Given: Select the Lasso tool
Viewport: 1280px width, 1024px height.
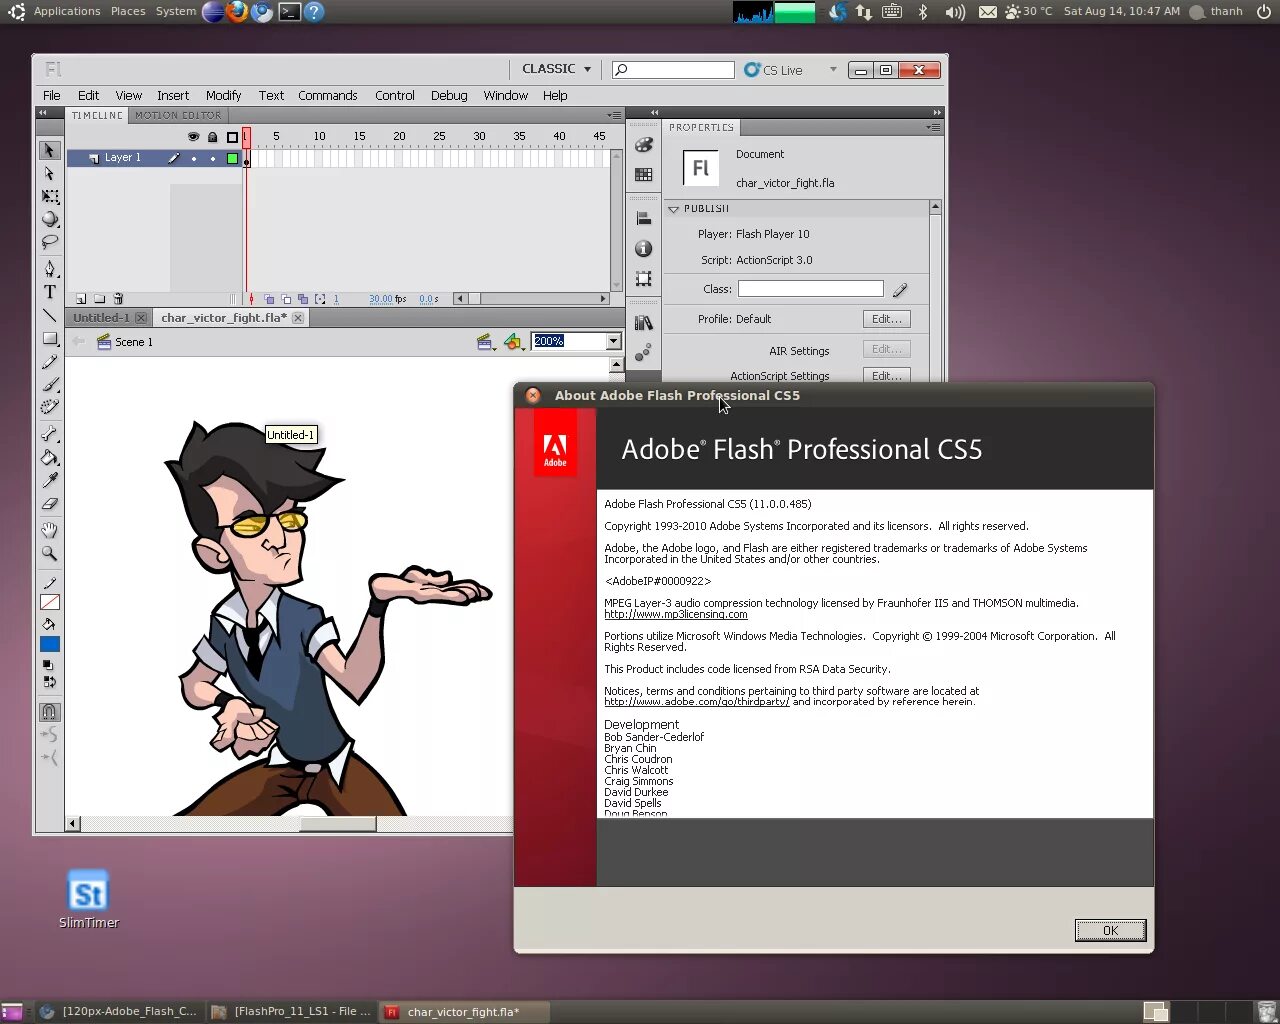Looking at the screenshot, I should coord(49,242).
